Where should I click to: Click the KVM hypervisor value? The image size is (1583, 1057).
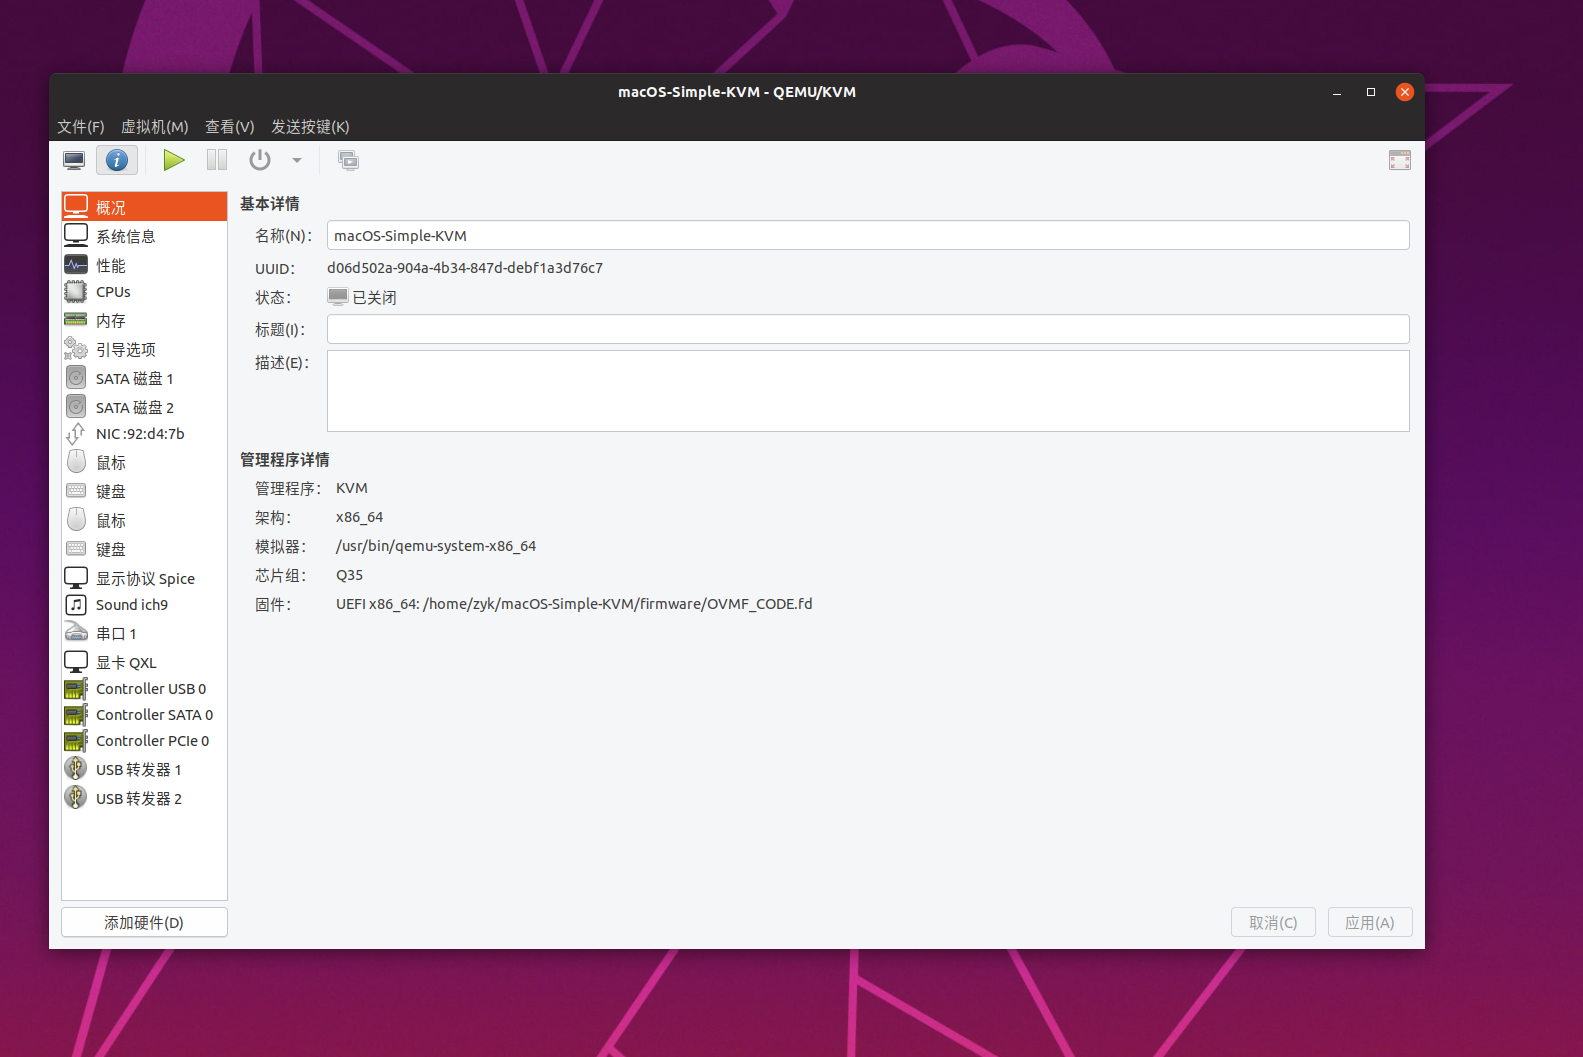352,488
